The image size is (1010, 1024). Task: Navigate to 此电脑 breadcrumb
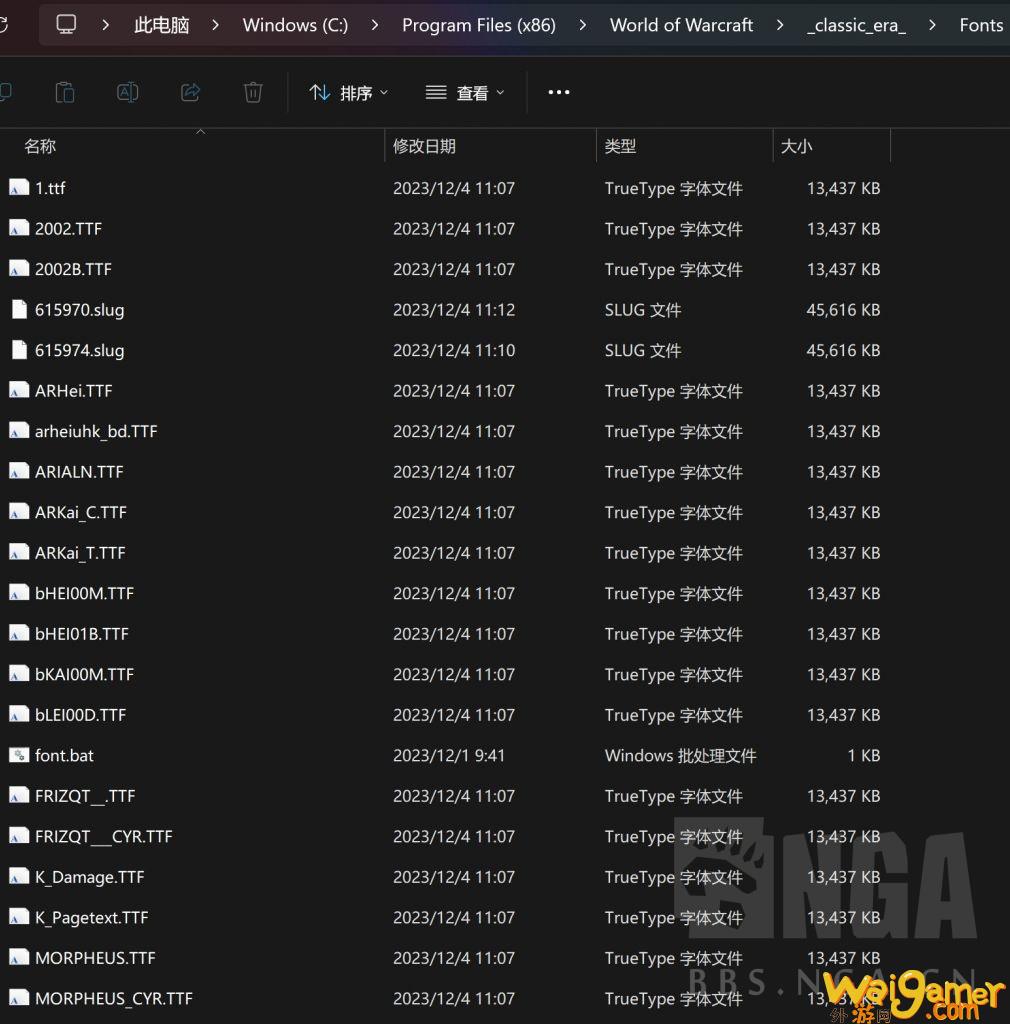click(x=161, y=25)
